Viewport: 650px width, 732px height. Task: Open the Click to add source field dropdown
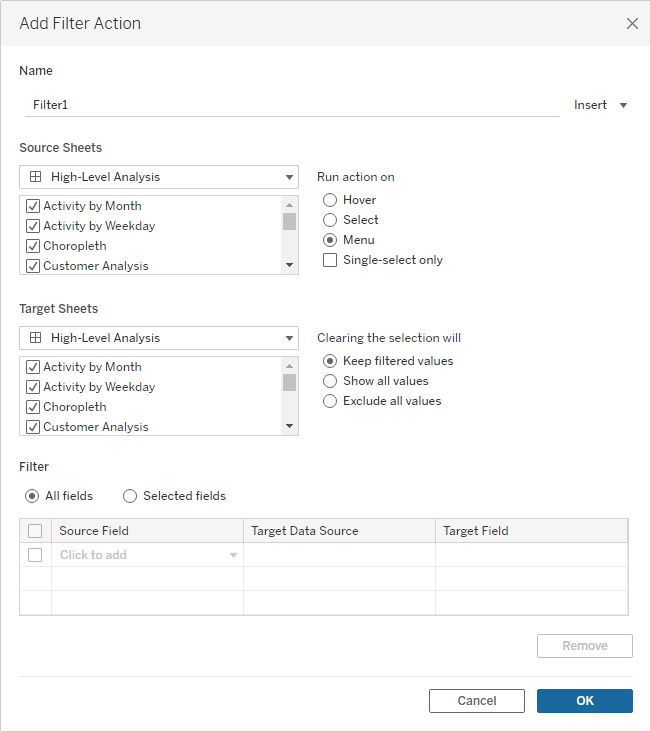(x=233, y=555)
